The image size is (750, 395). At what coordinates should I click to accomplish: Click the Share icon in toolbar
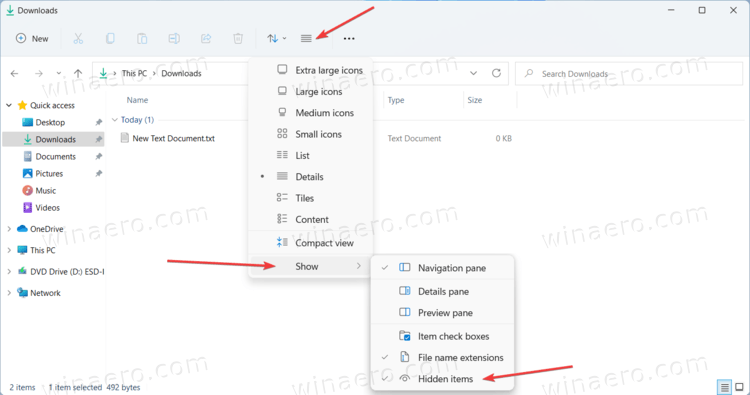pos(206,39)
